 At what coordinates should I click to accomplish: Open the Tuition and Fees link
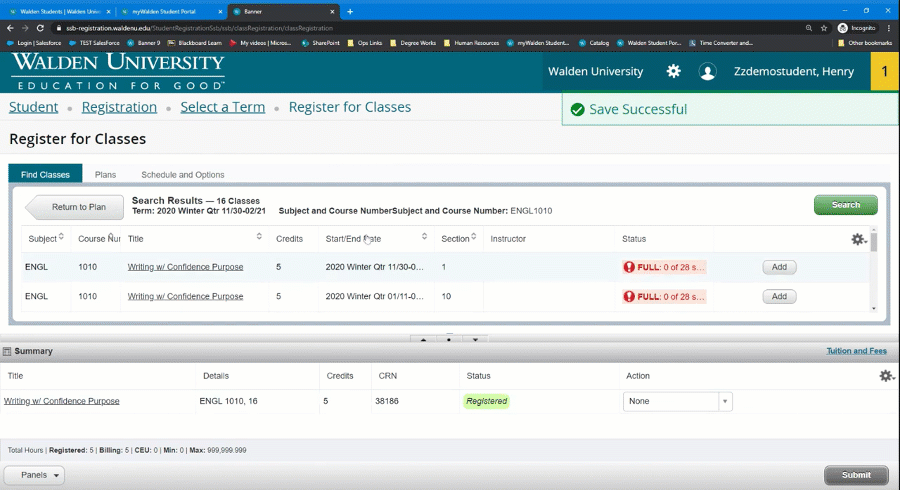pos(856,351)
